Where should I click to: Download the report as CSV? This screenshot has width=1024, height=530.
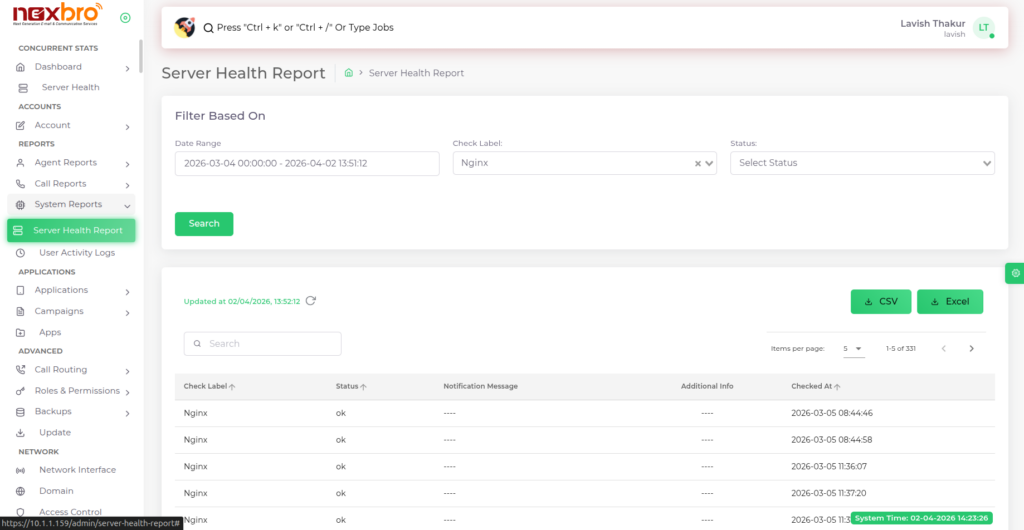point(880,302)
